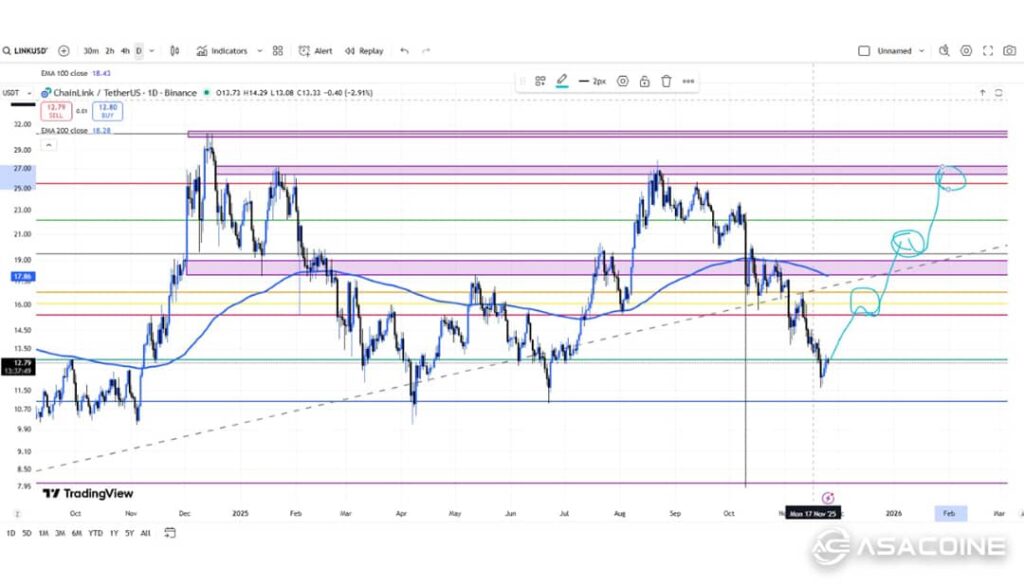Toggle the lock on the selected drawing
Image resolution: width=1024 pixels, height=586 pixels.
click(x=645, y=81)
